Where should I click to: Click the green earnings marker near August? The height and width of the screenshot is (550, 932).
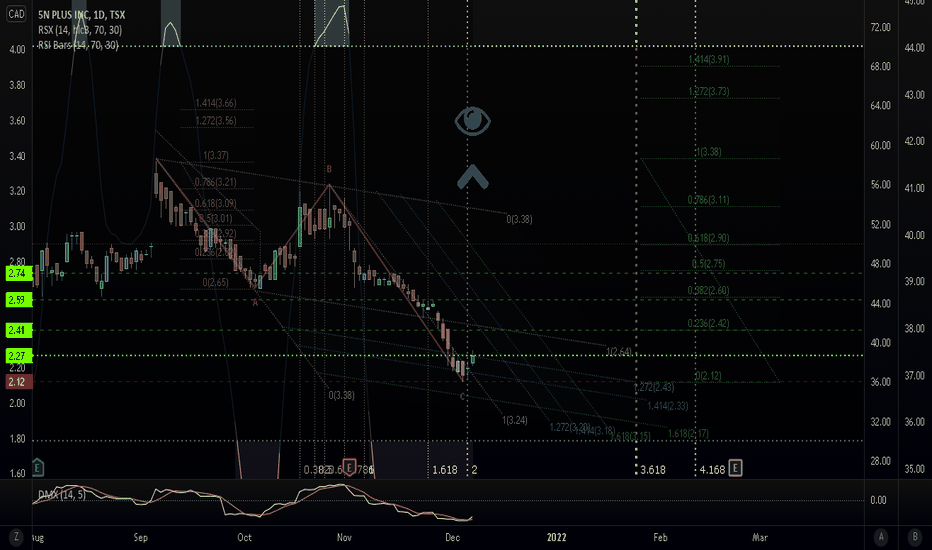37,468
